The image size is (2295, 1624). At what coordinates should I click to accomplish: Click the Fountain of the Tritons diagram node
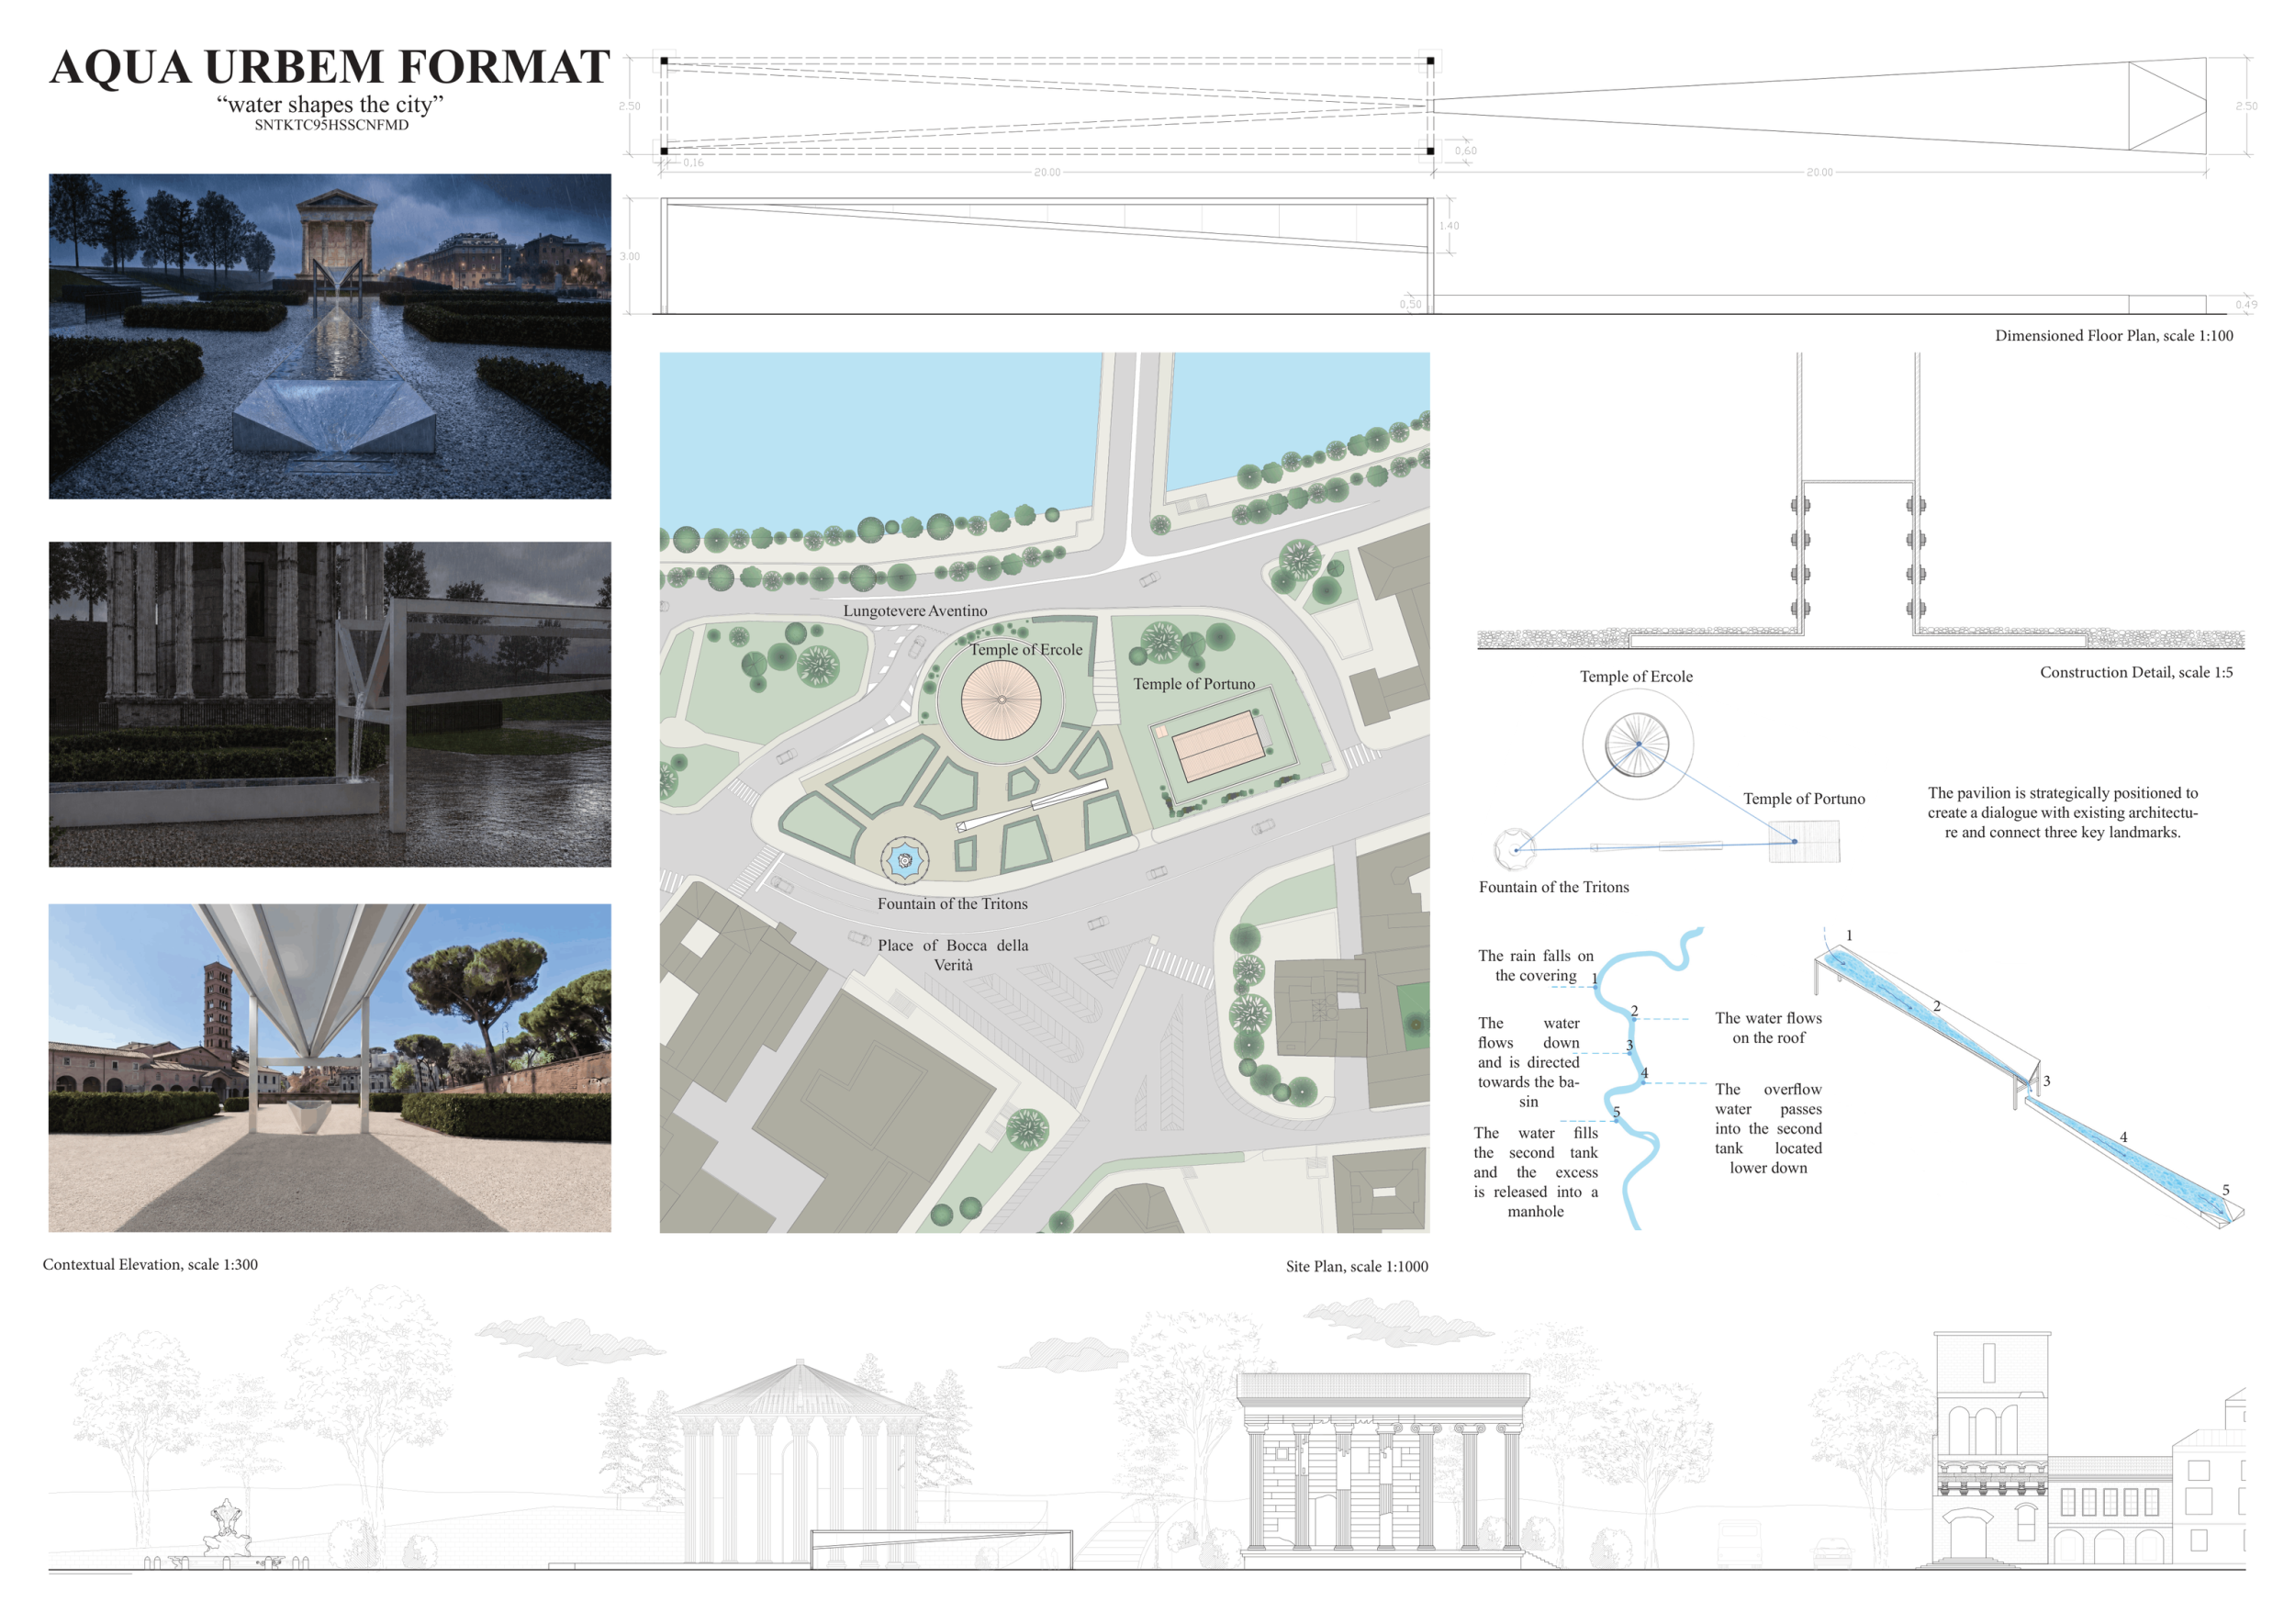coord(1514,849)
